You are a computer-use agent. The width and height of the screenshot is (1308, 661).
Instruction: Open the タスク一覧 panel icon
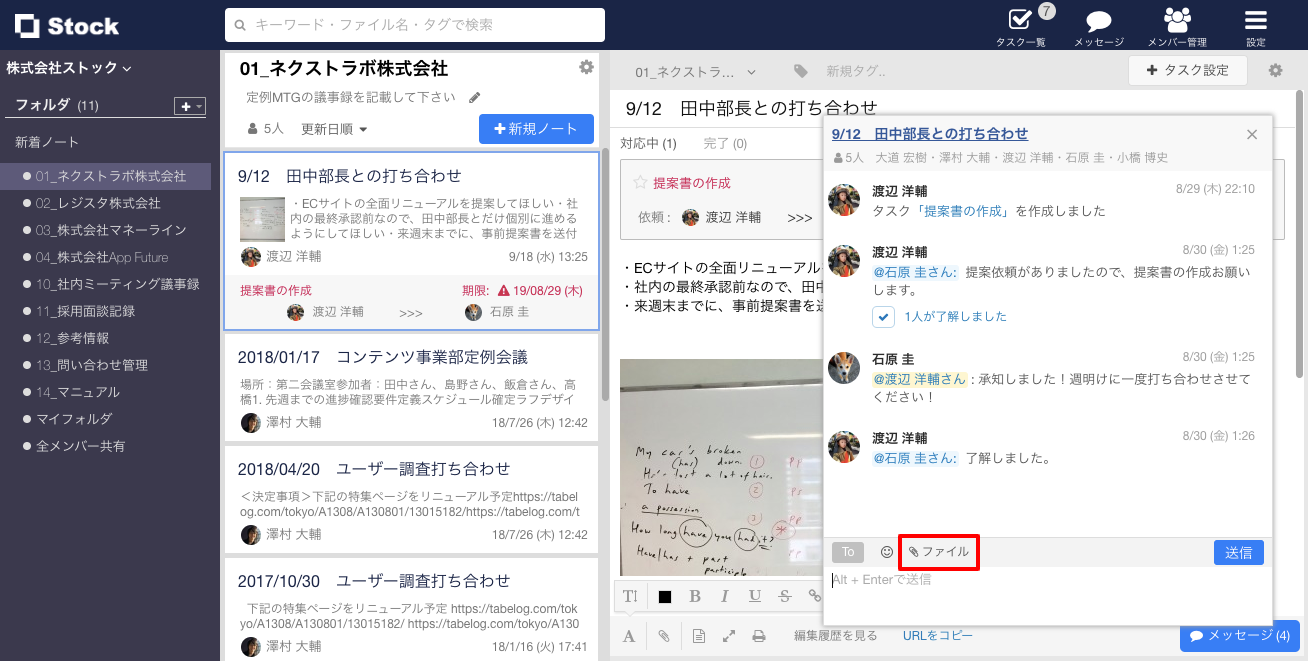point(1020,20)
